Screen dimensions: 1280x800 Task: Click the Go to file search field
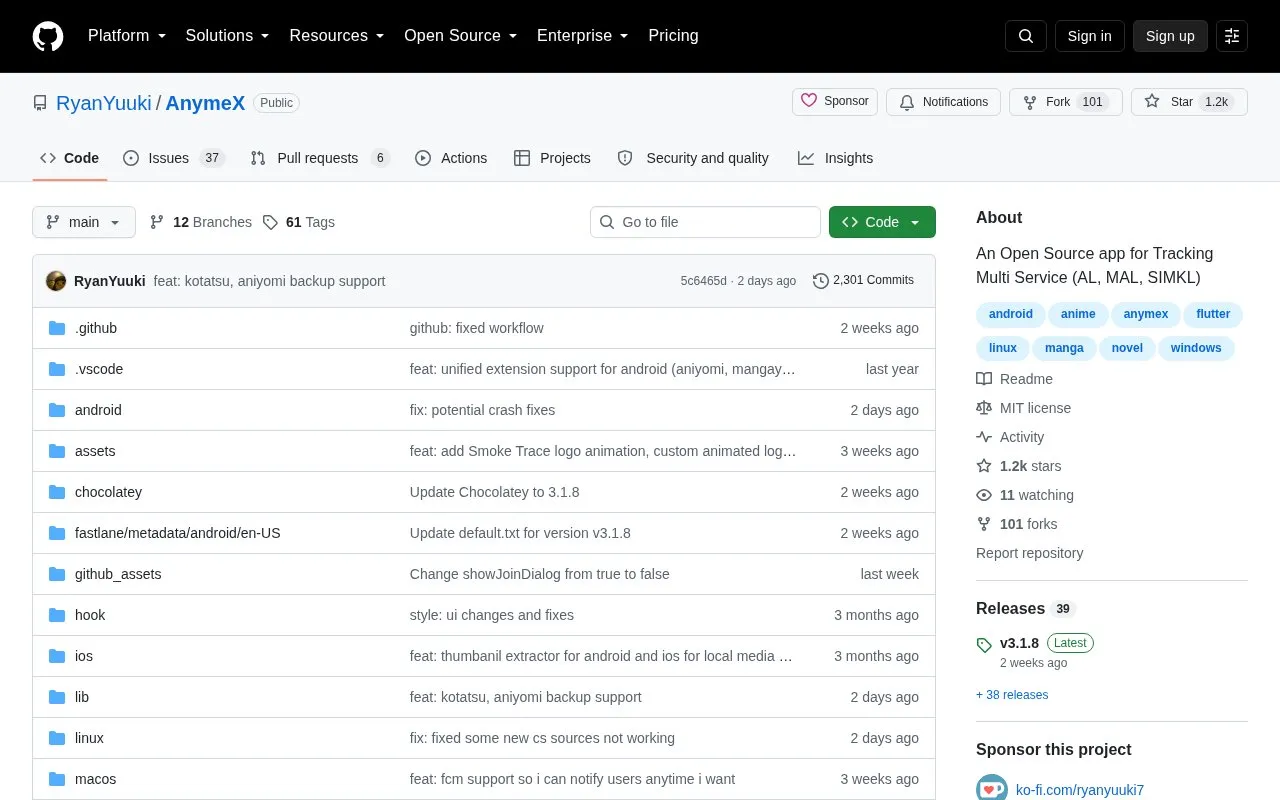[x=705, y=222]
